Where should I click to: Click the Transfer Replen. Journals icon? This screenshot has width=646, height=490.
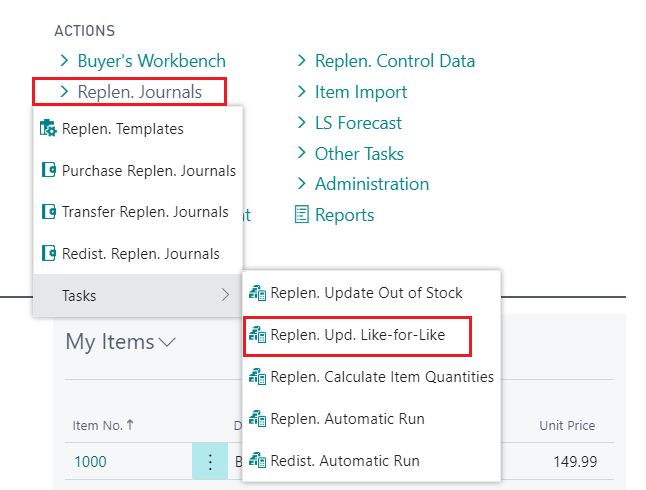(x=48, y=212)
